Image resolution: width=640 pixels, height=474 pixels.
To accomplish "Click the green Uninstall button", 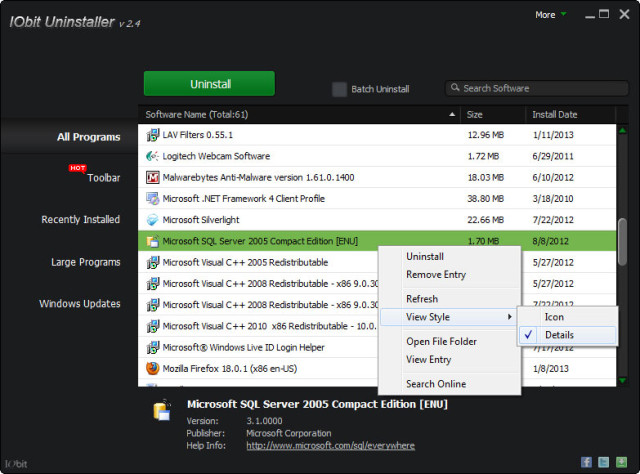I will (x=209, y=84).
